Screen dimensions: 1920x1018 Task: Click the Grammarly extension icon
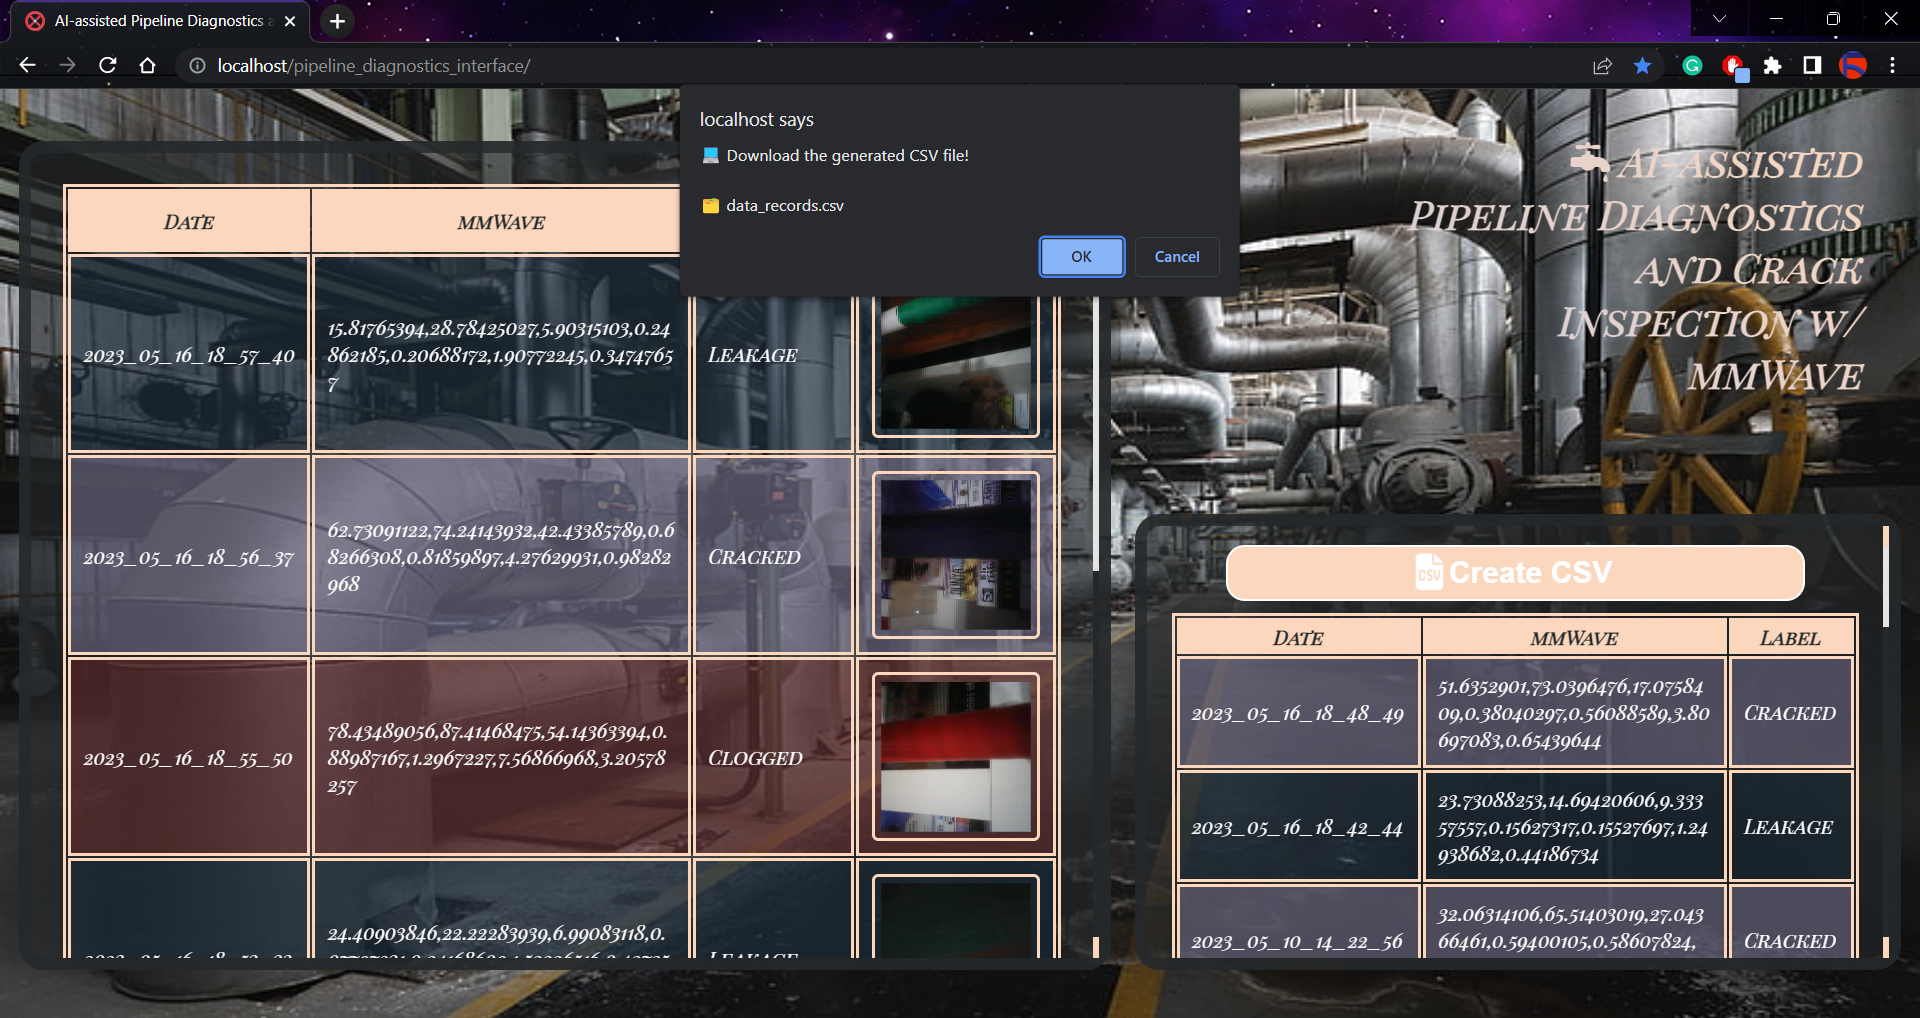point(1692,65)
